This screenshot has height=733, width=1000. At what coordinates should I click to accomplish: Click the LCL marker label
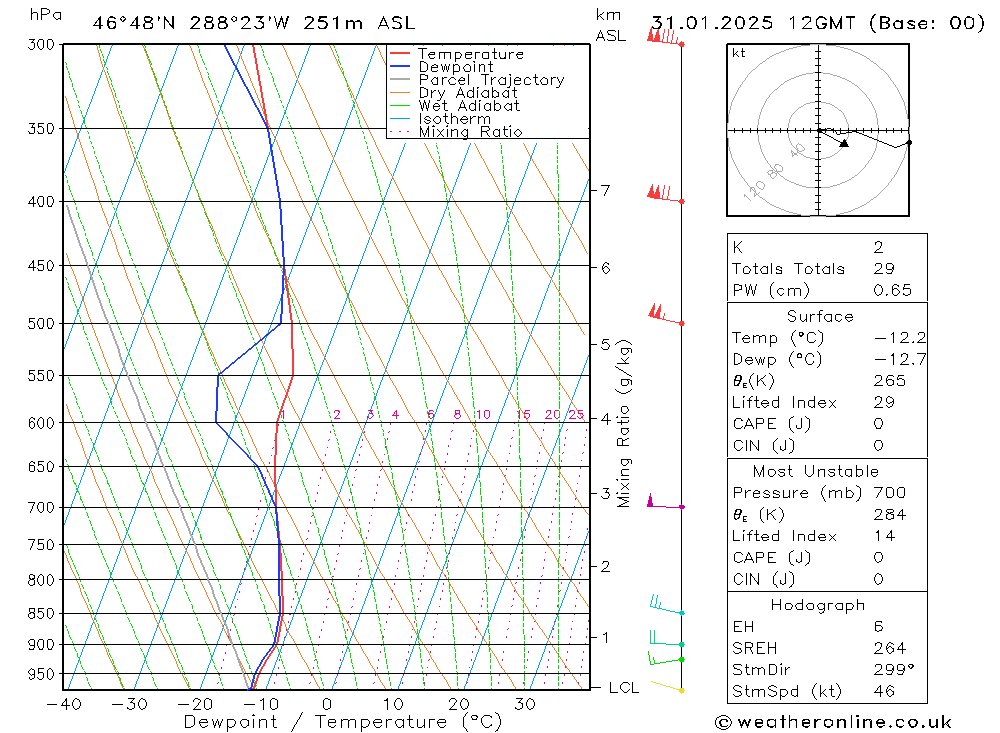tap(624, 688)
